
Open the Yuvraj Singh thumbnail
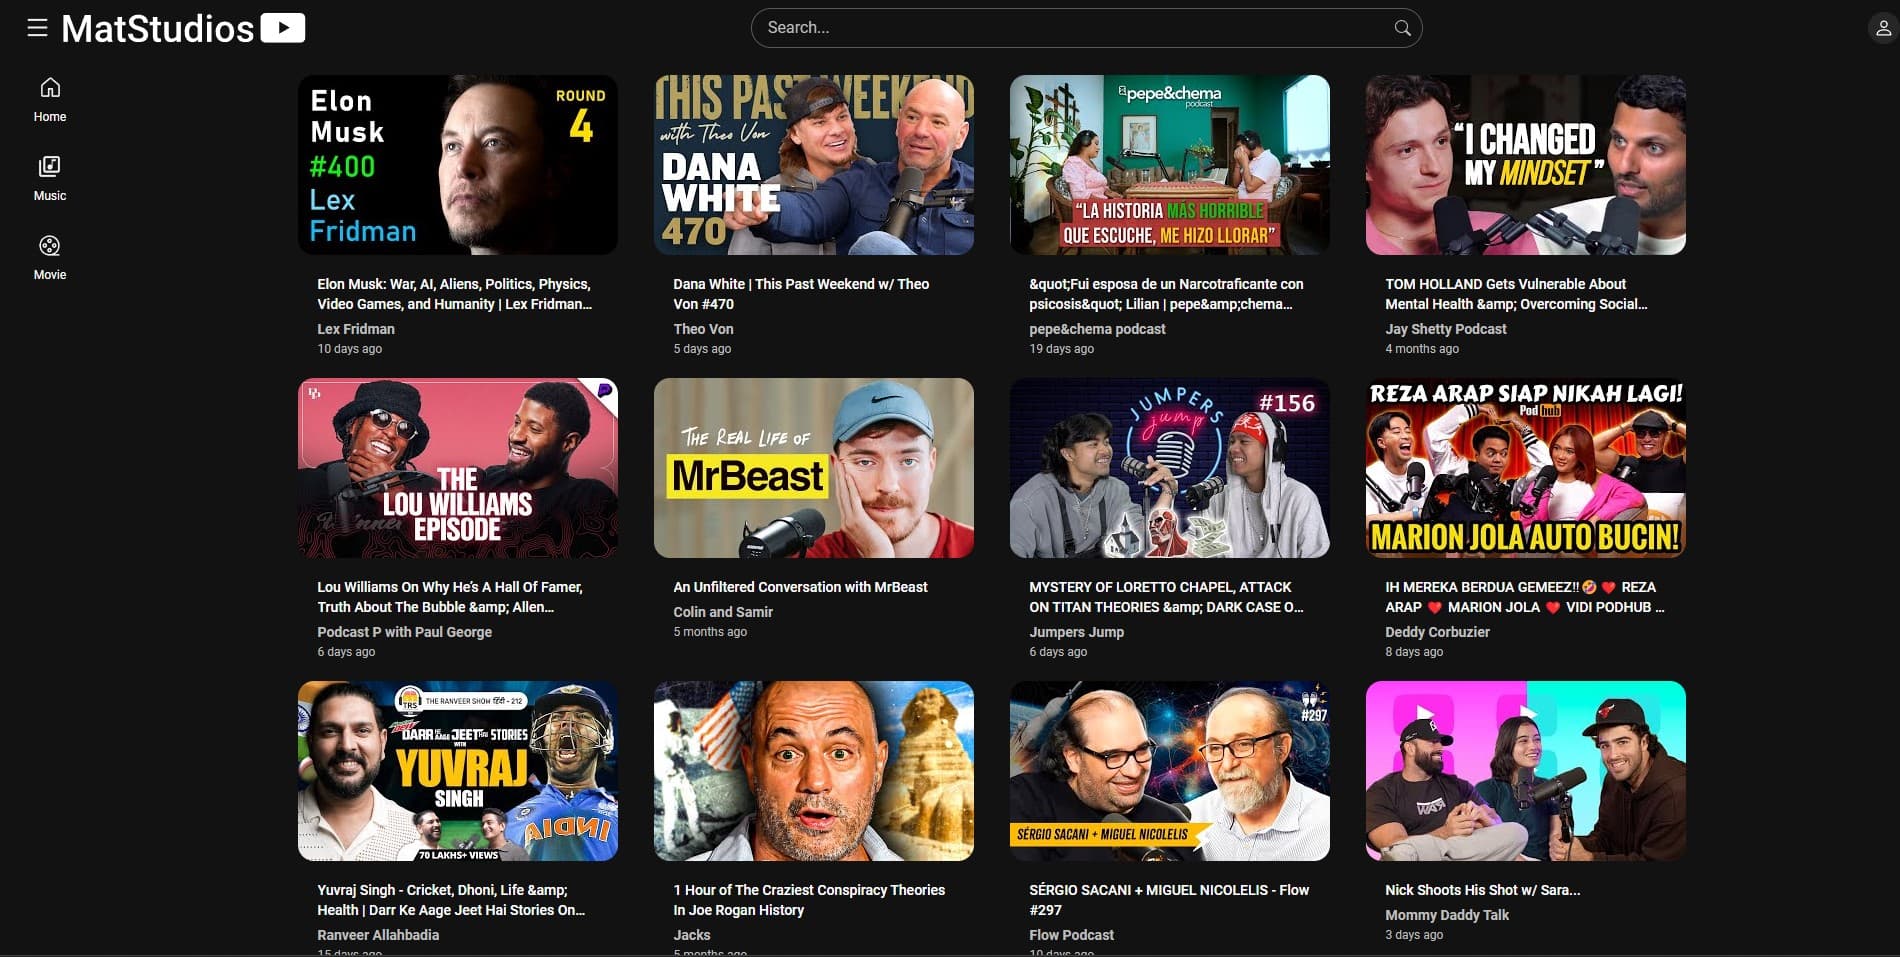click(458, 771)
